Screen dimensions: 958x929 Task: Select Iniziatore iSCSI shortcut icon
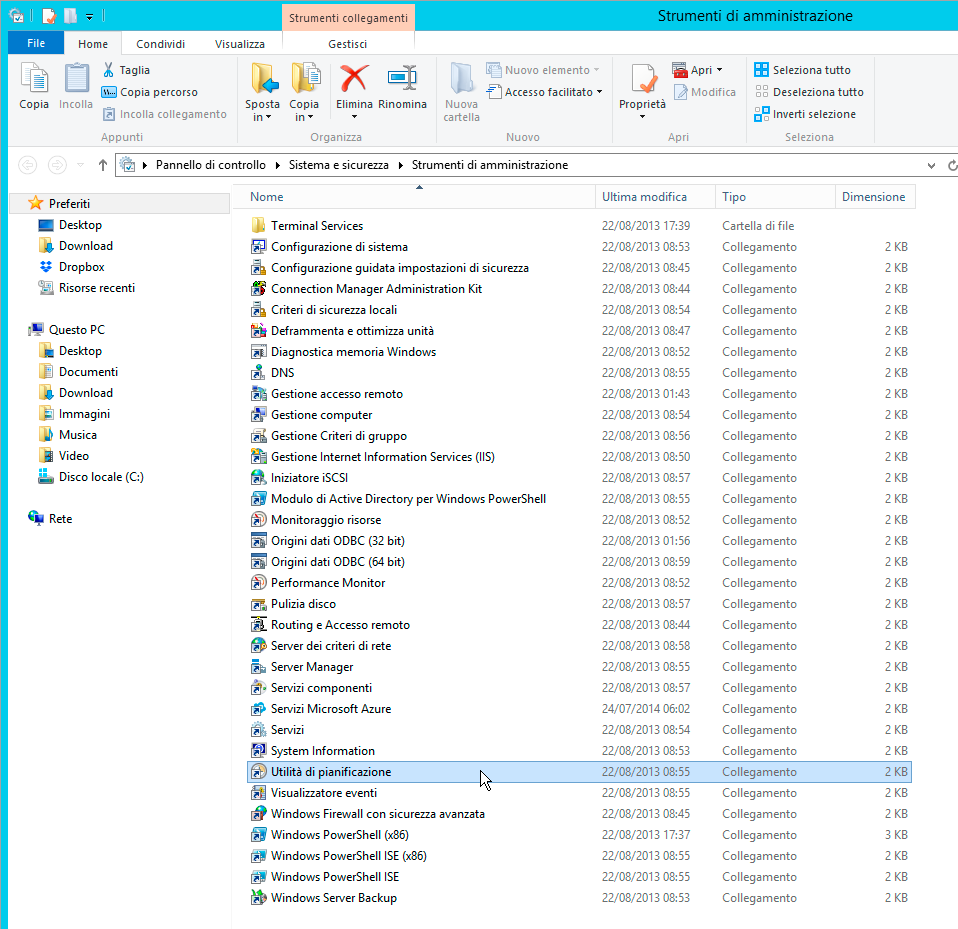click(x=258, y=478)
